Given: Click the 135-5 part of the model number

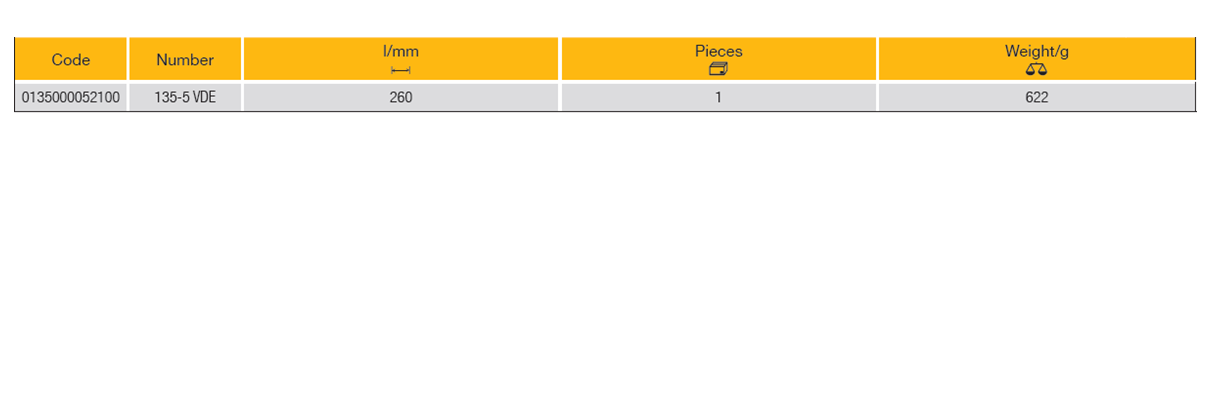Looking at the screenshot, I should 172,98.
